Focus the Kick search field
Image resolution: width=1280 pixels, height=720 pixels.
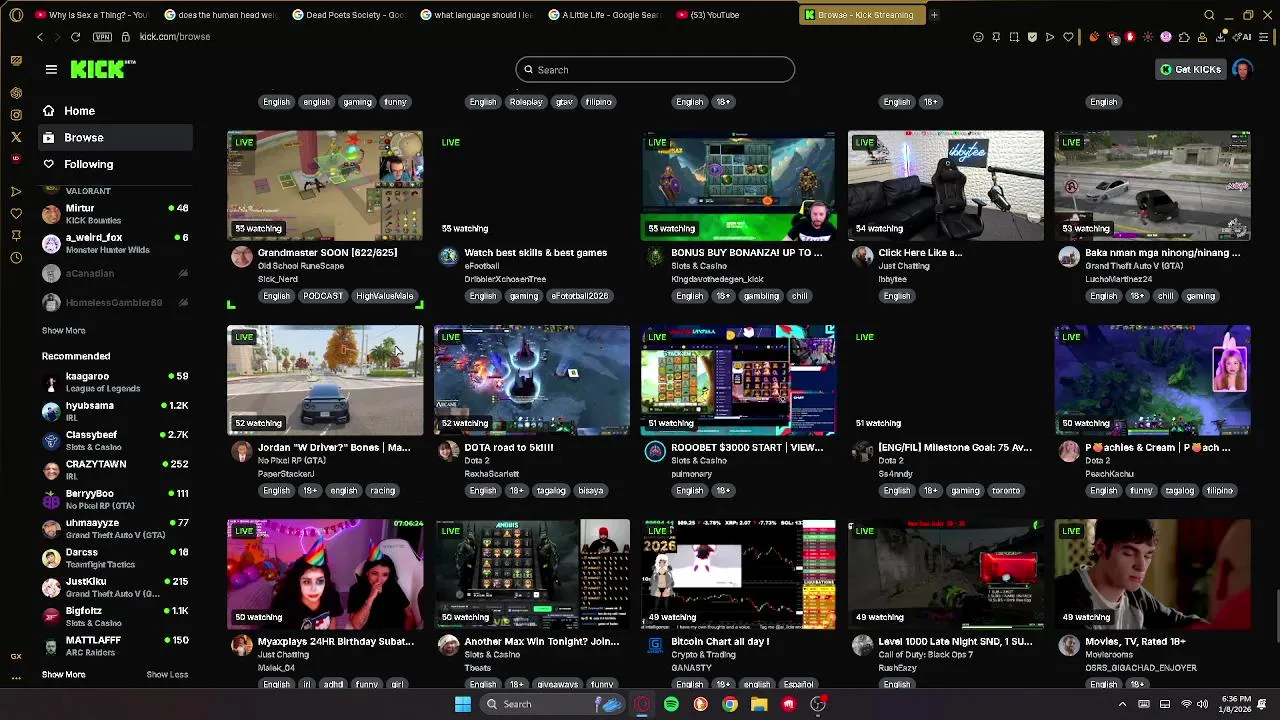pos(655,70)
